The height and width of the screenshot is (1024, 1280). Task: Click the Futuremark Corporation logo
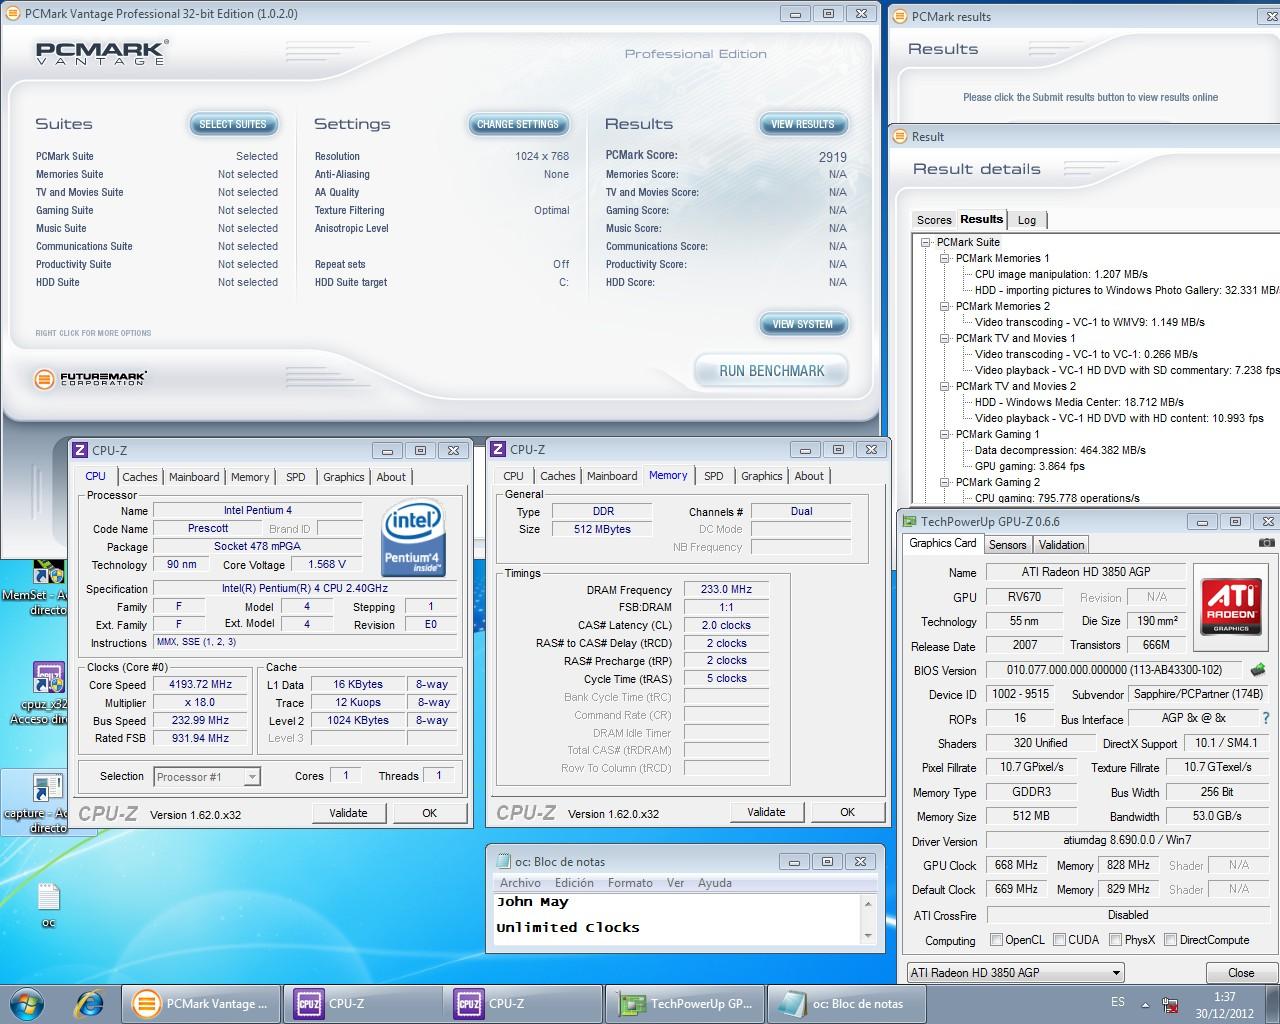point(90,379)
